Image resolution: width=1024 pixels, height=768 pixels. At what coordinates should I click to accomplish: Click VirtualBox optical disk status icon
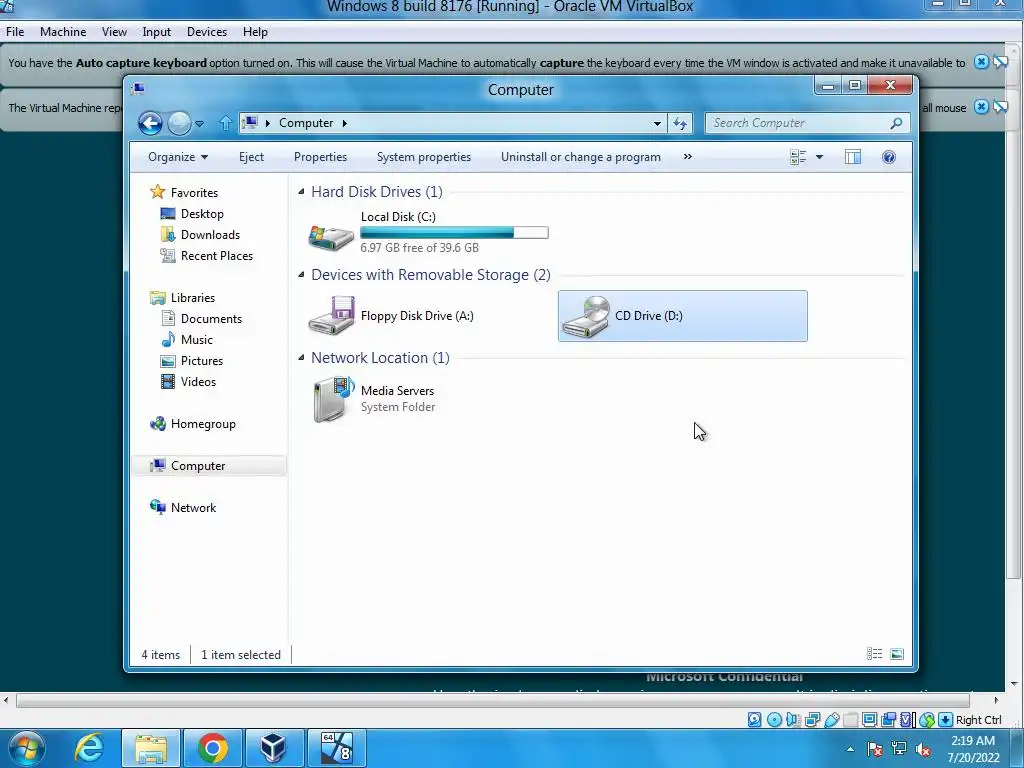(774, 720)
